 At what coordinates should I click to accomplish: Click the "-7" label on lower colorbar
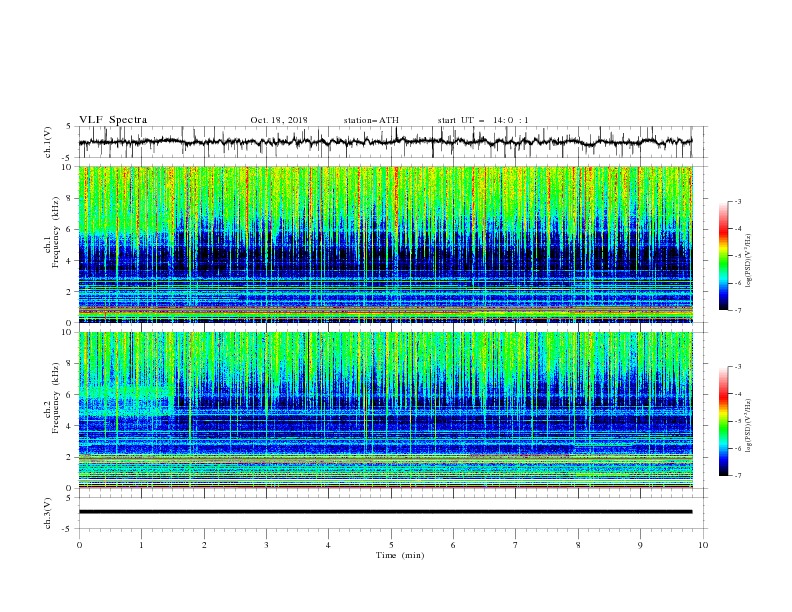737,475
